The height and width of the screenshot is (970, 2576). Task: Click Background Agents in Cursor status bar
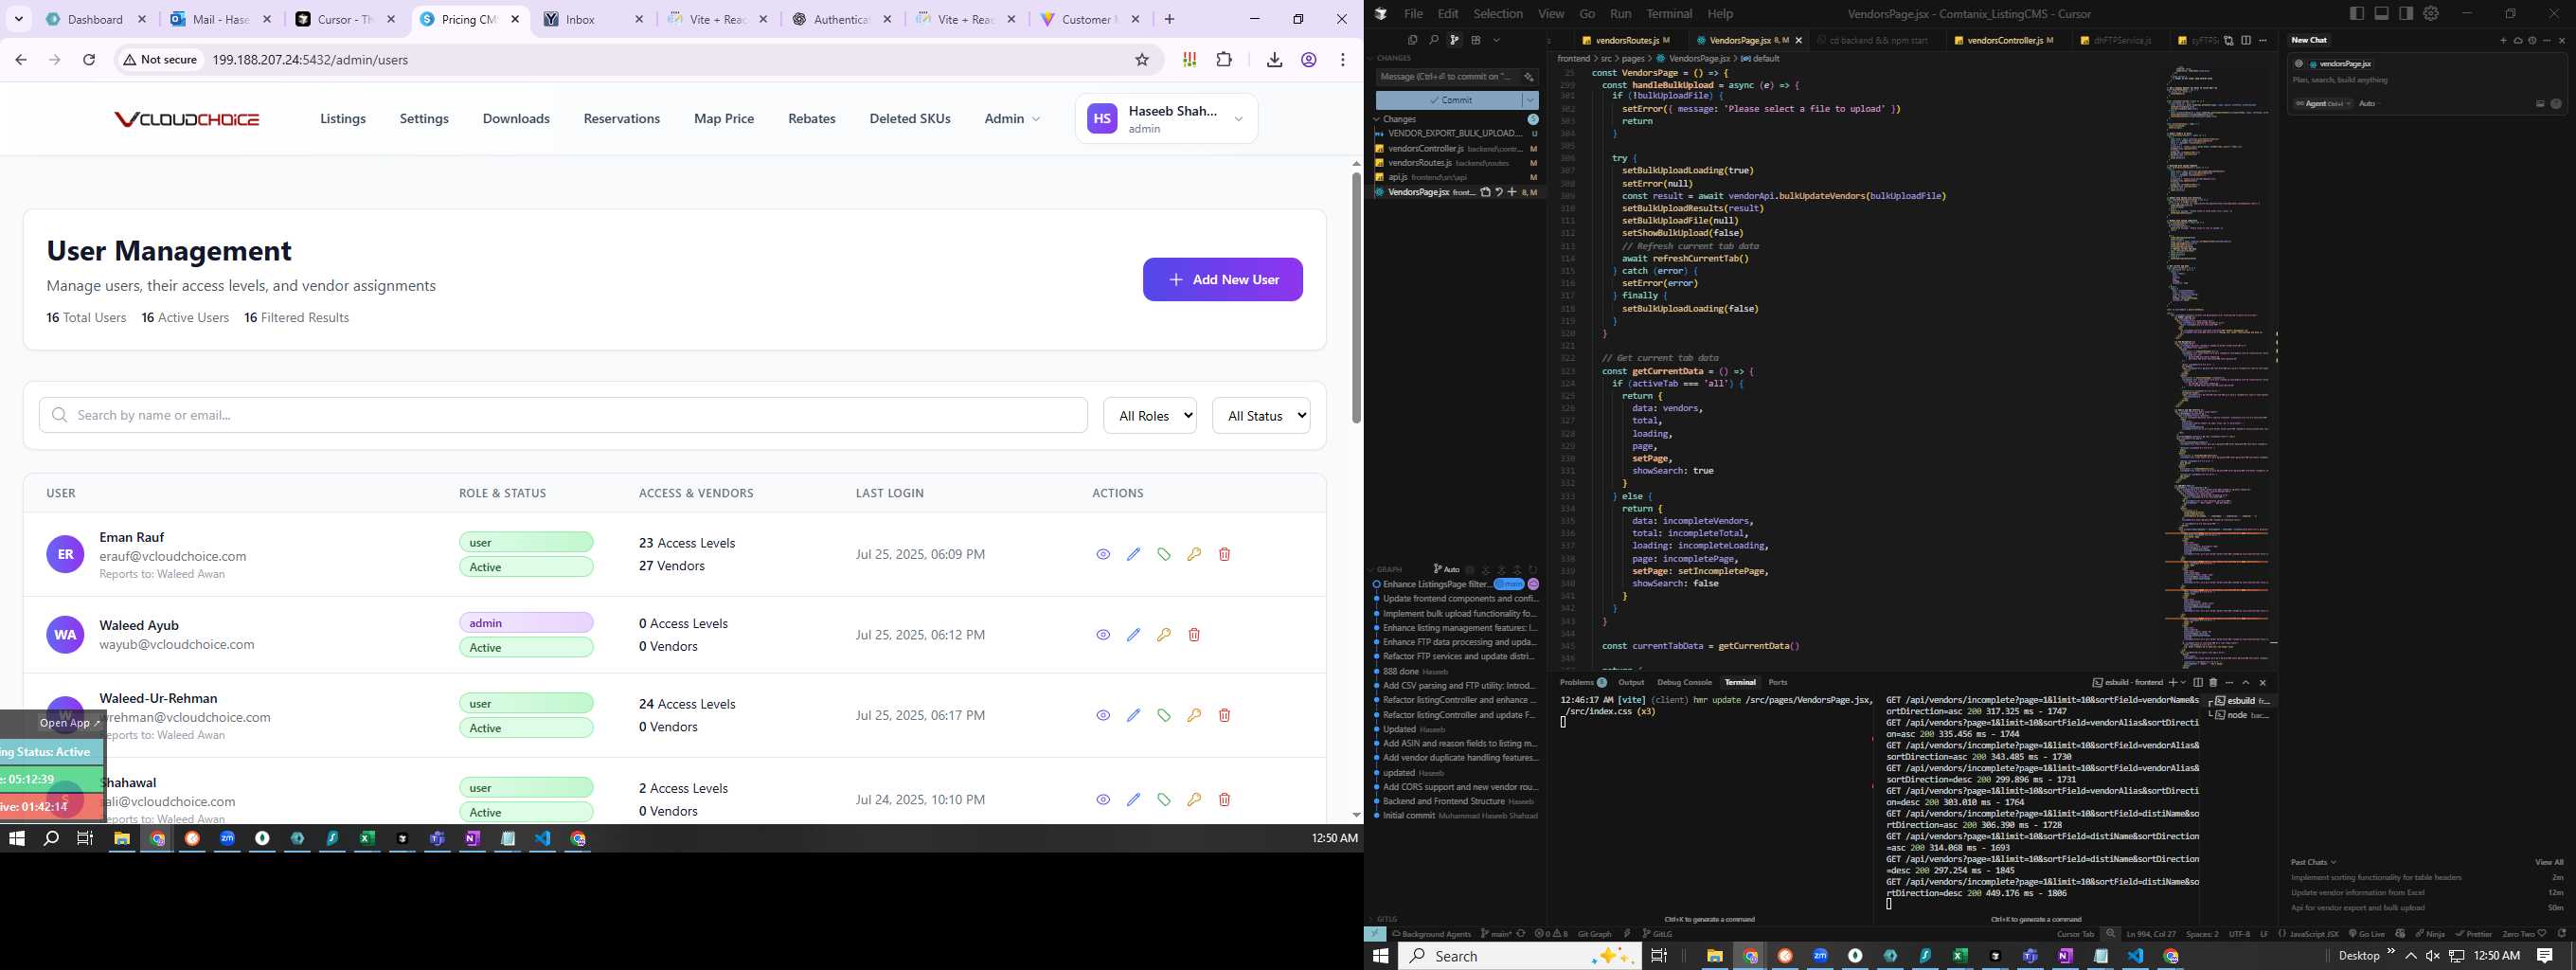pos(1431,934)
